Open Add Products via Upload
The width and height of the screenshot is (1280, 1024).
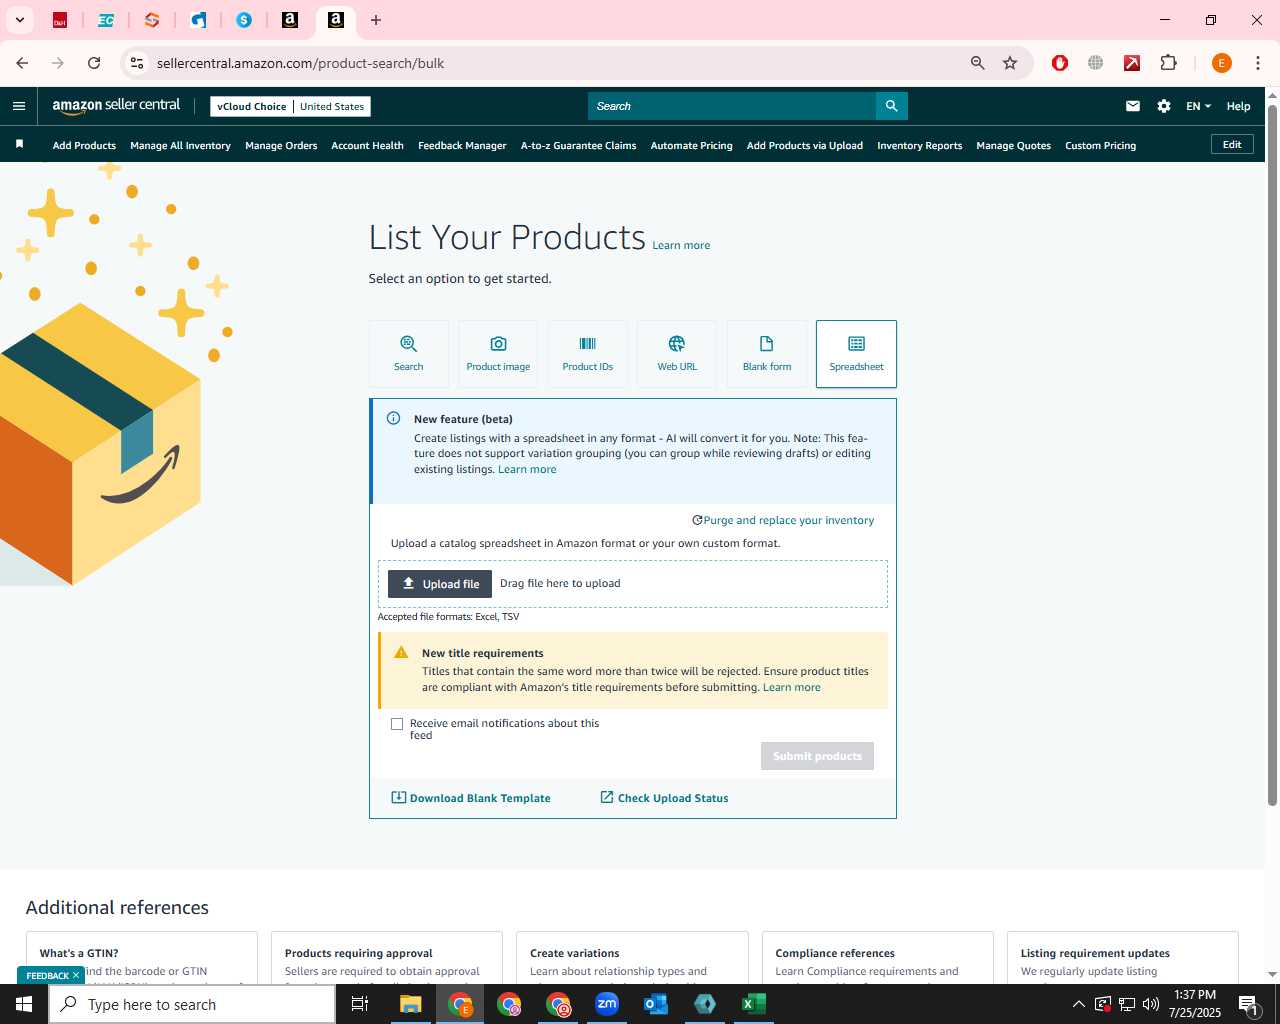804,146
